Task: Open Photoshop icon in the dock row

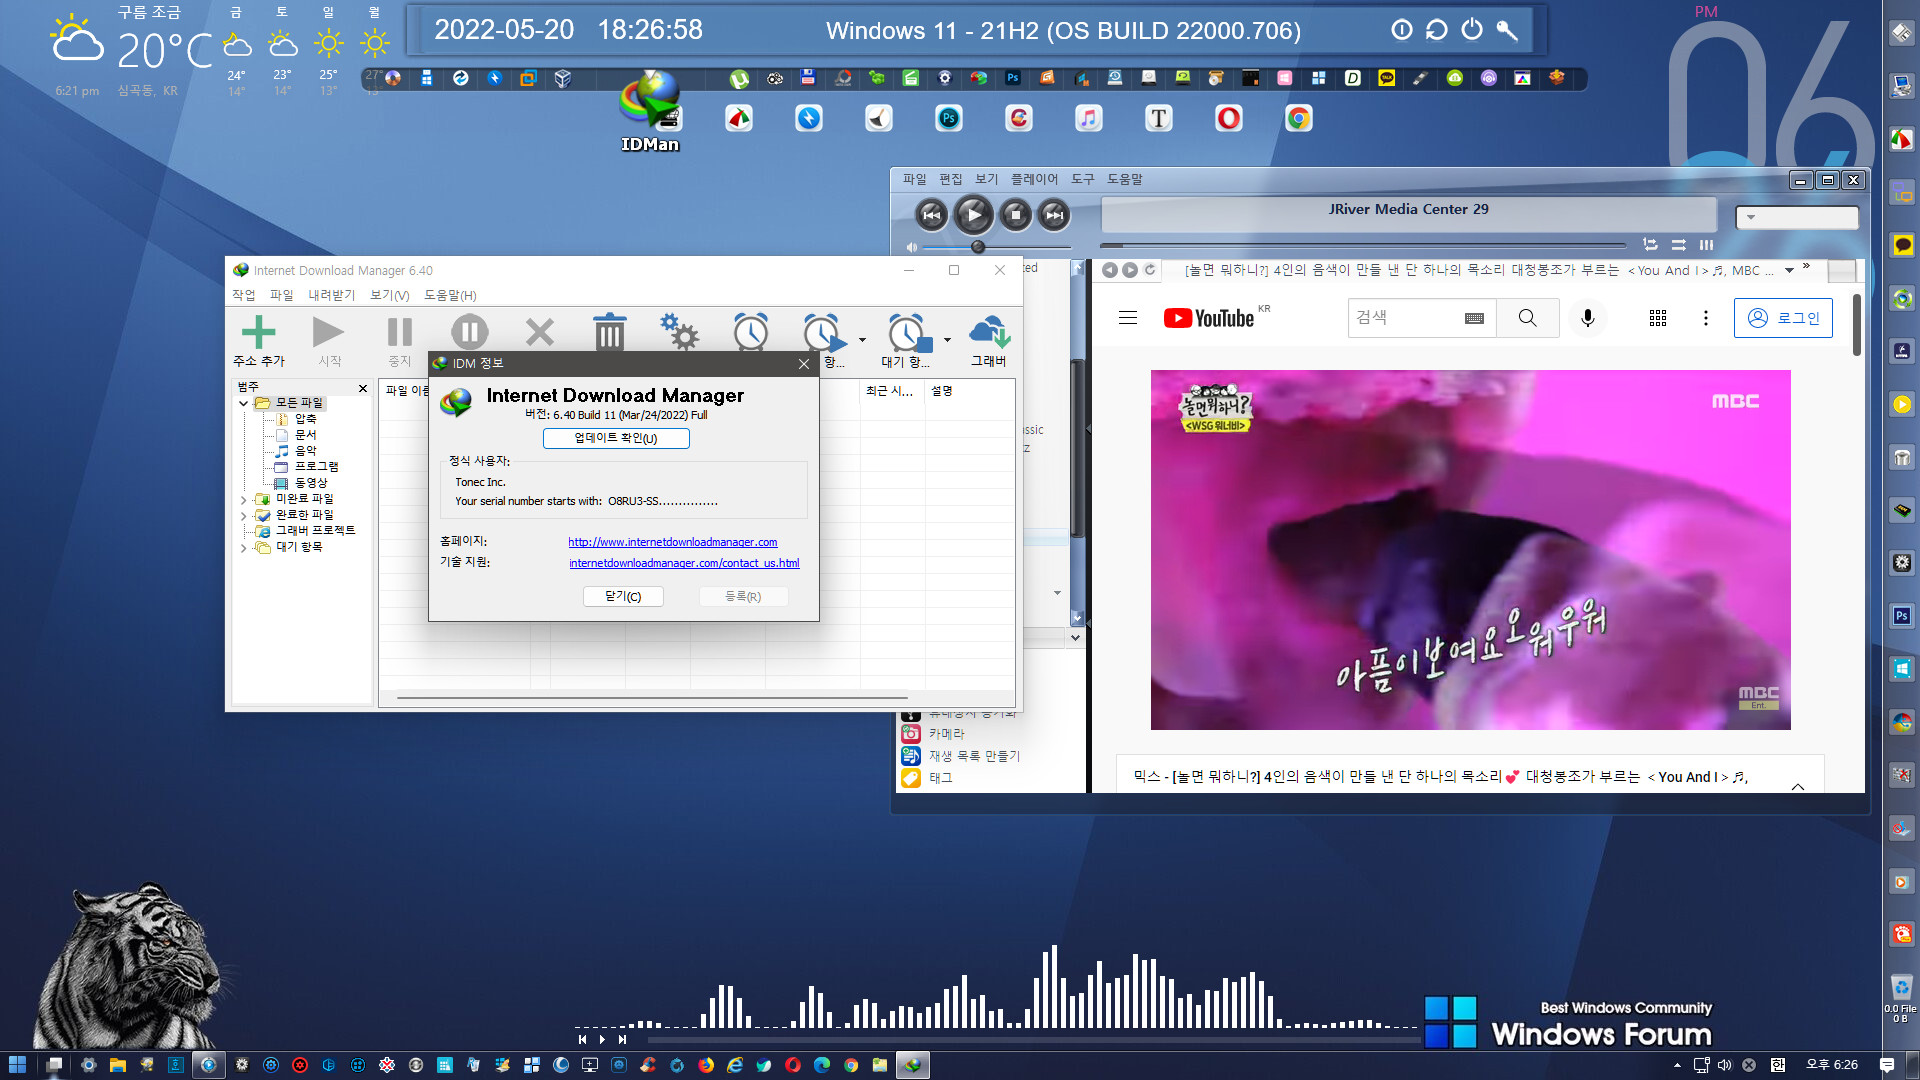Action: click(949, 118)
